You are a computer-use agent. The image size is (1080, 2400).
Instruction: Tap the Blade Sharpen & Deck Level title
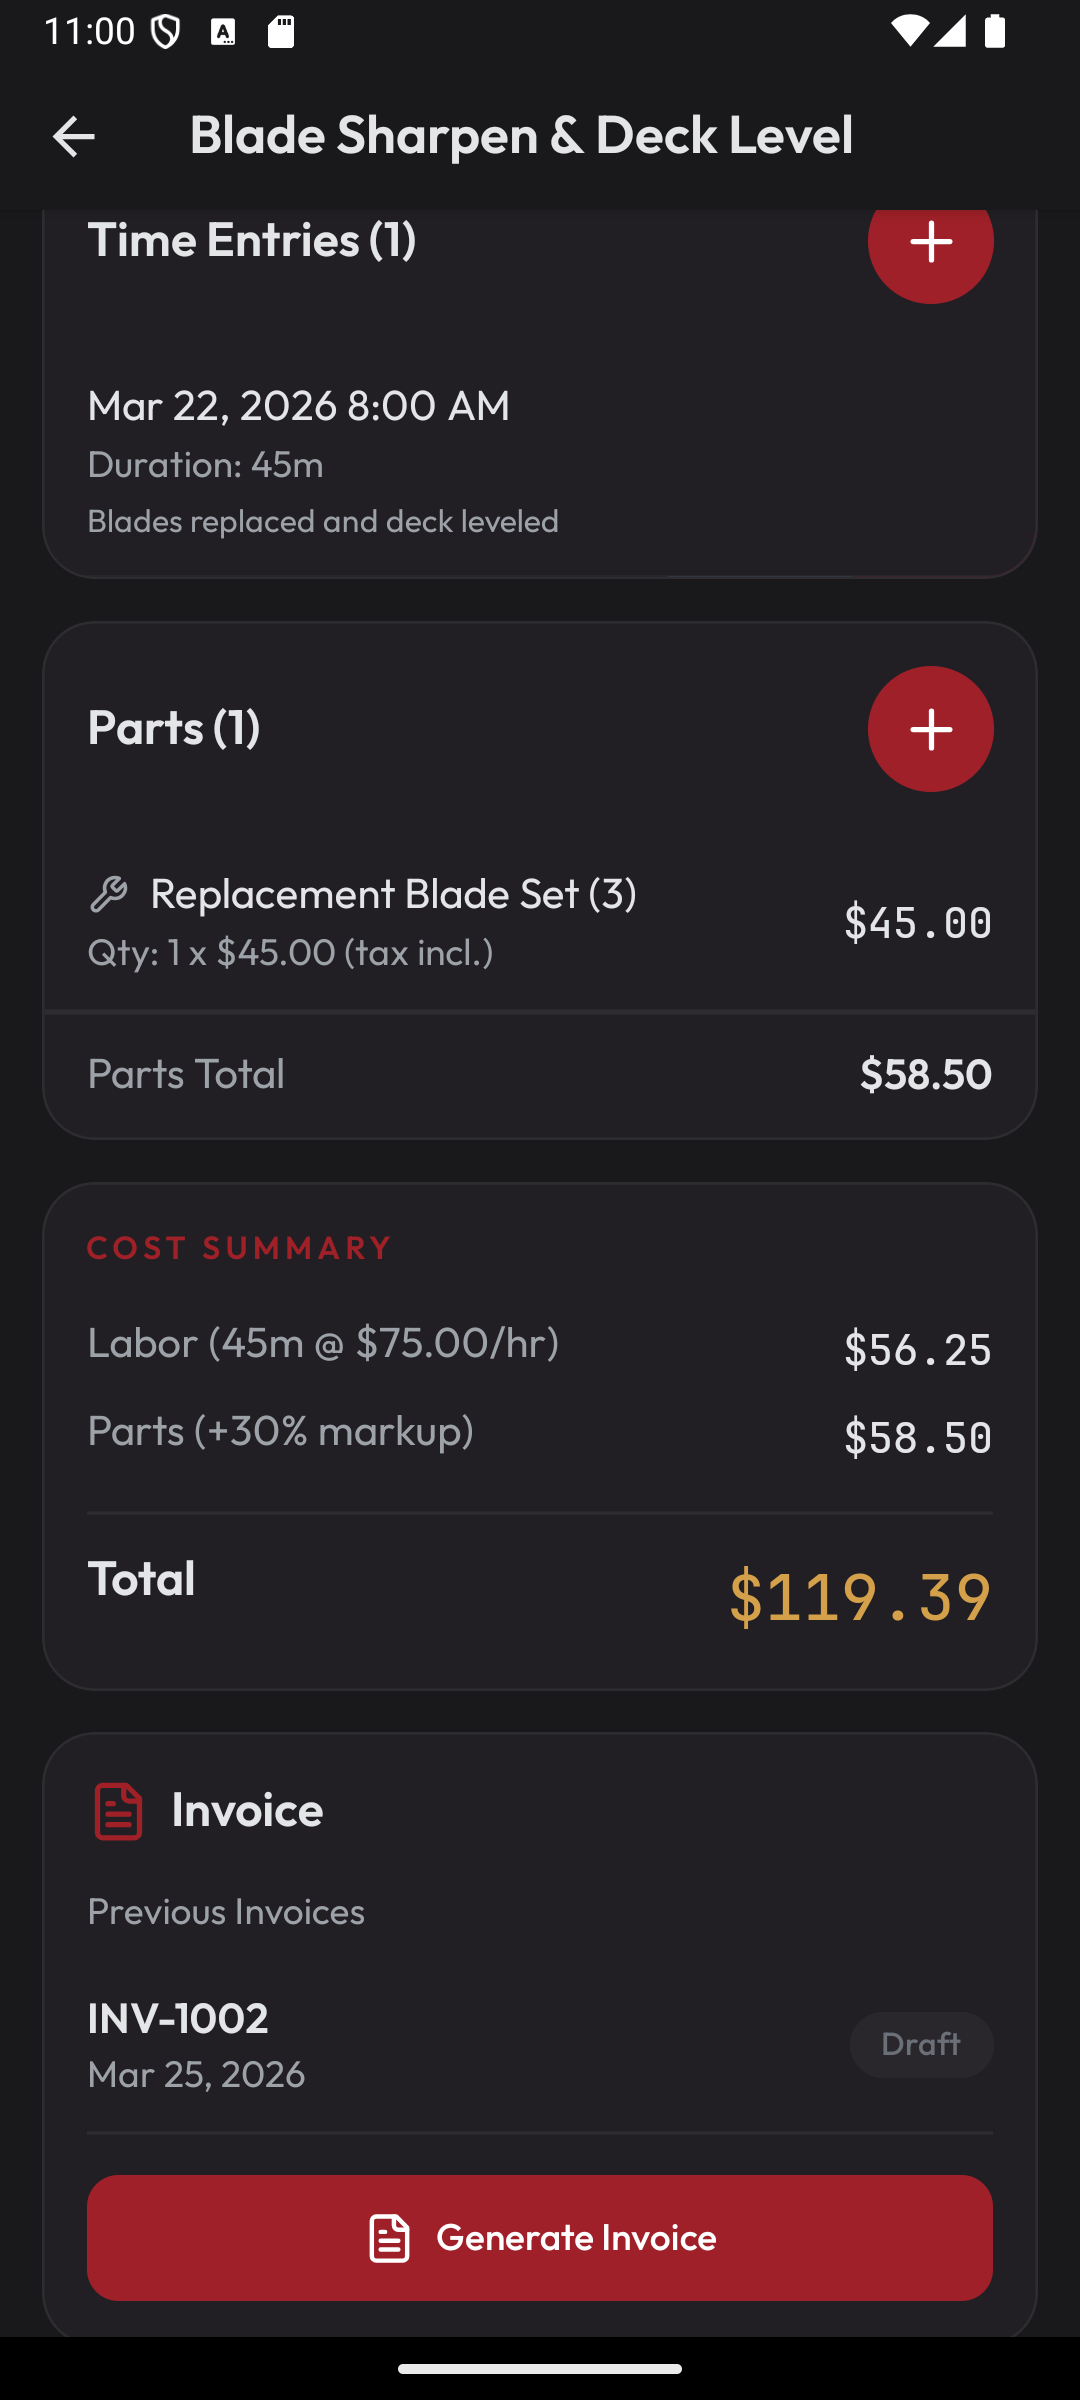(x=521, y=136)
